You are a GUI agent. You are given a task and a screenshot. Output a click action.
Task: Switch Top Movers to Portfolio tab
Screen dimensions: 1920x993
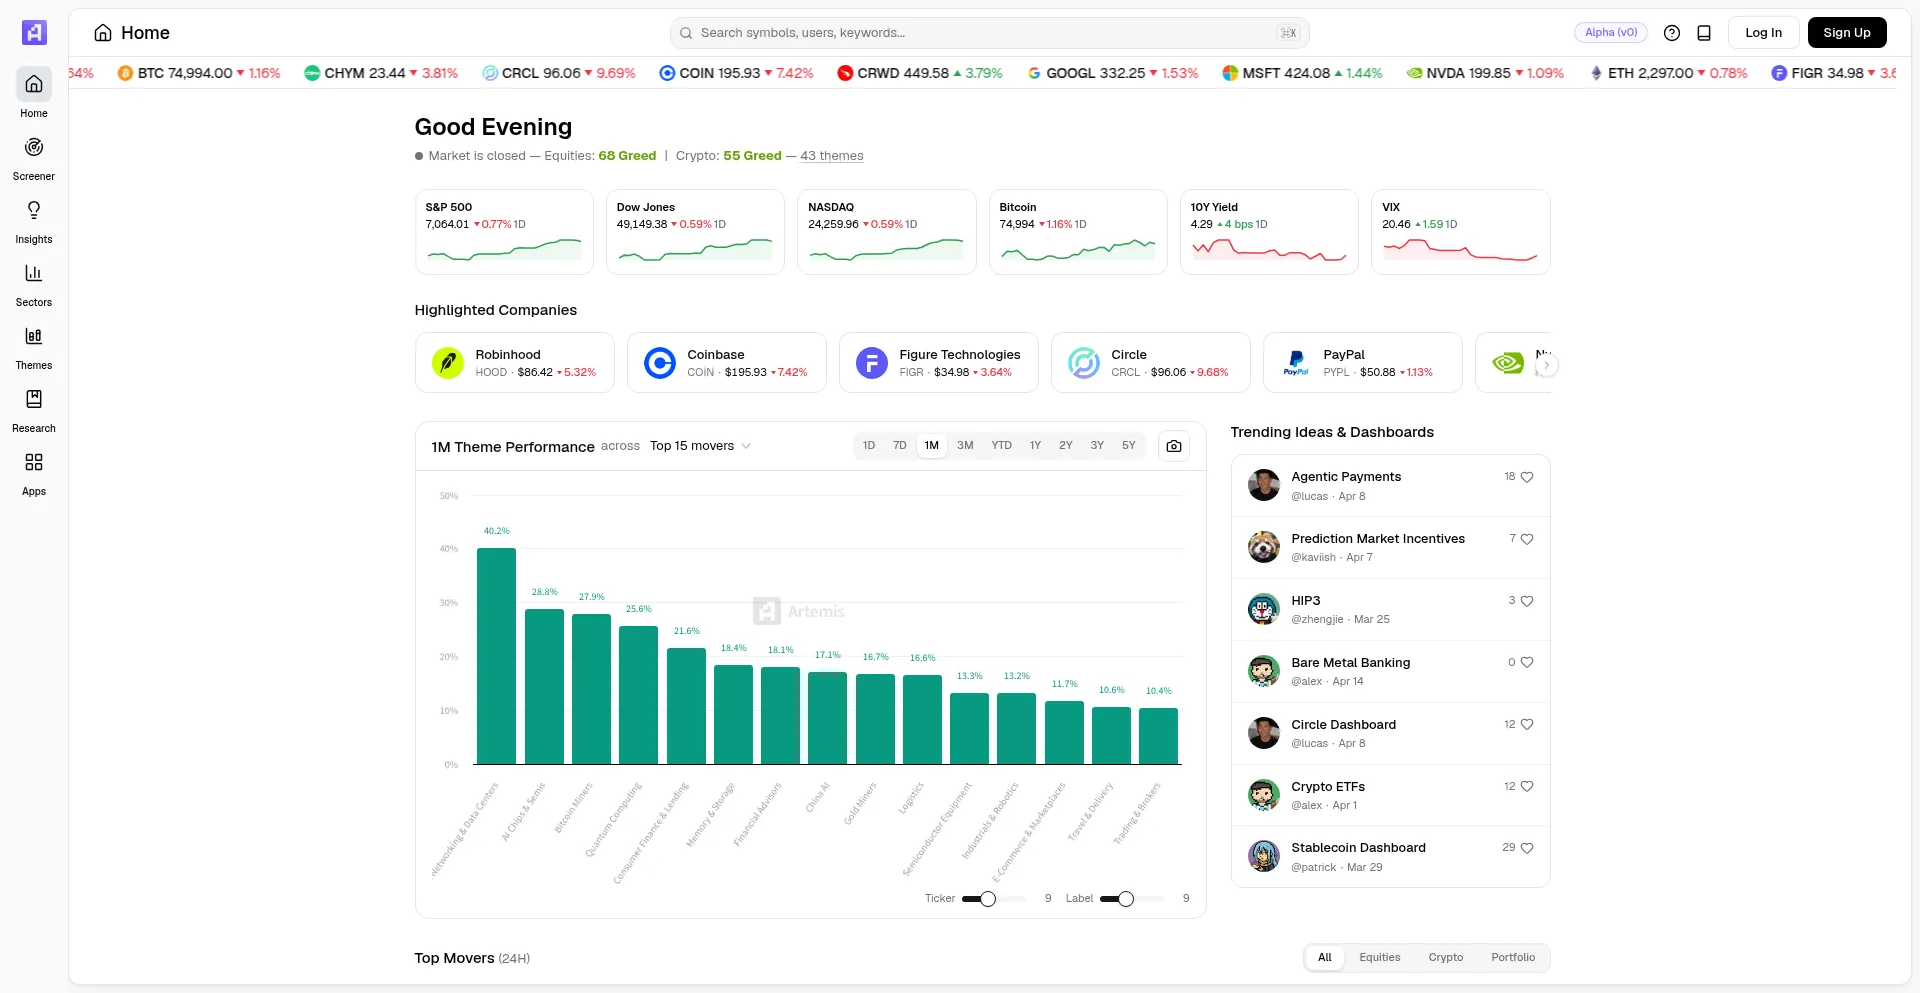coord(1513,958)
